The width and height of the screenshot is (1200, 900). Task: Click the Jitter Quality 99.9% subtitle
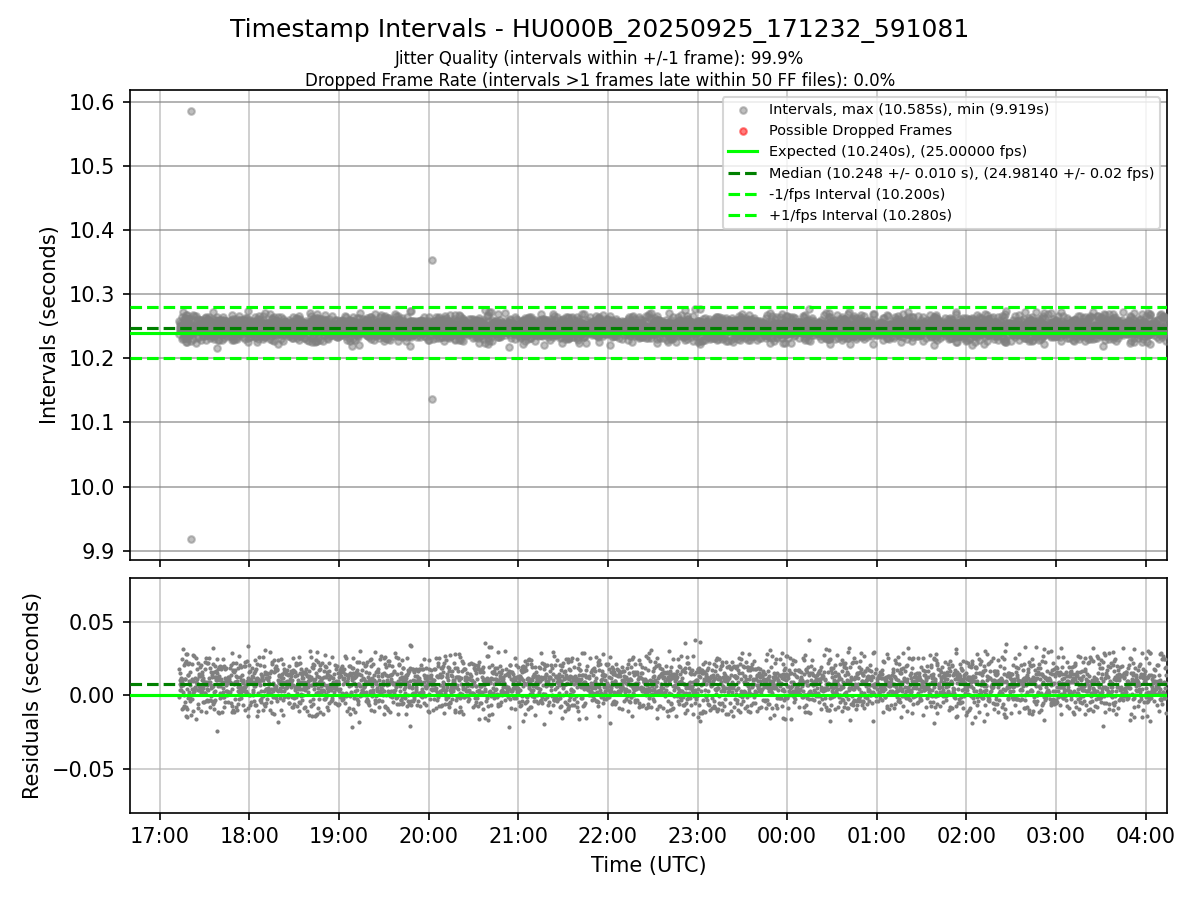tap(599, 58)
